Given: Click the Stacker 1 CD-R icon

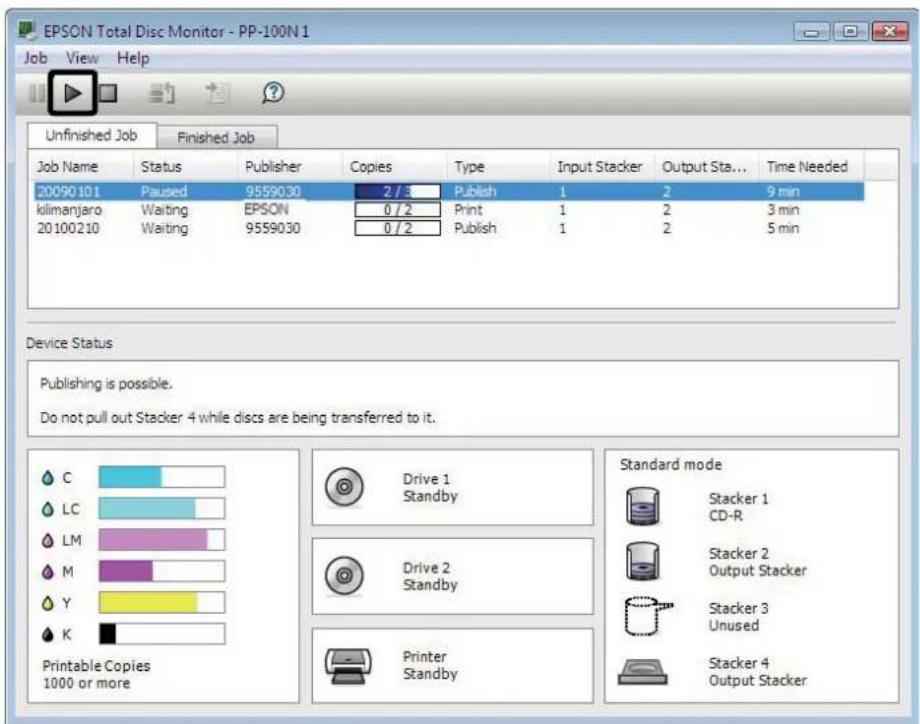Looking at the screenshot, I should [642, 506].
